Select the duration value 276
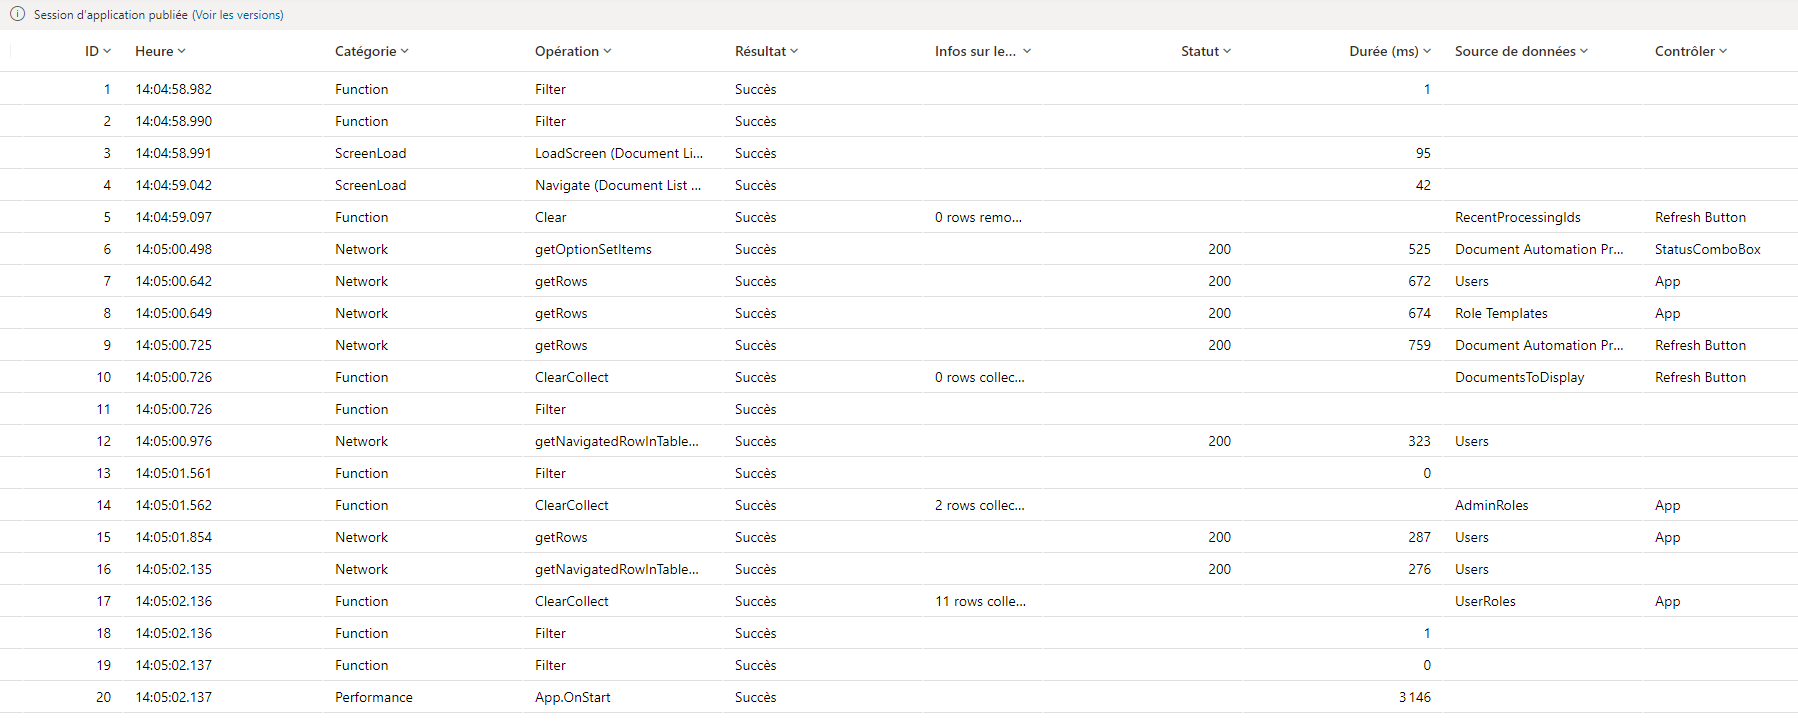 (x=1420, y=569)
